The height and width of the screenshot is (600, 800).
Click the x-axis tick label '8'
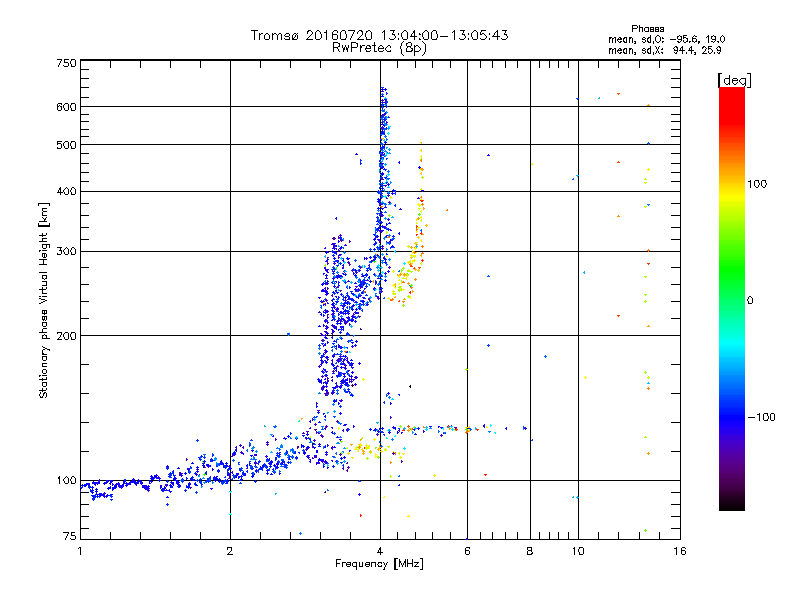pyautogui.click(x=530, y=551)
